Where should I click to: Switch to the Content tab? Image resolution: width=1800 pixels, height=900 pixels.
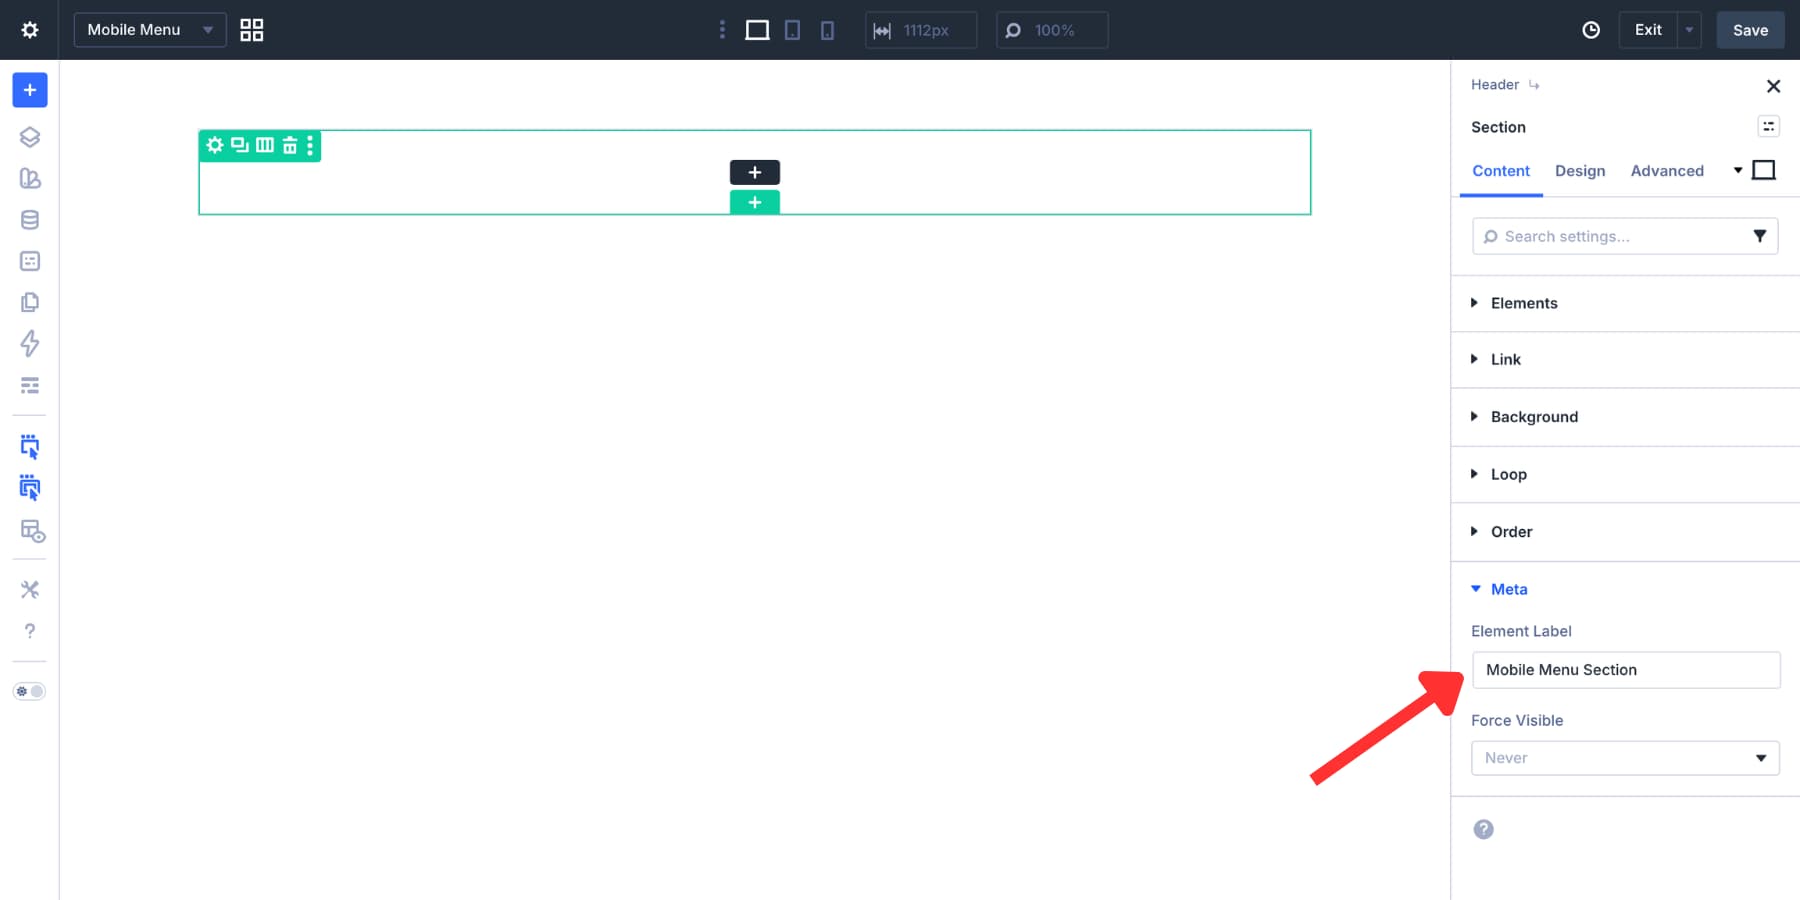point(1501,171)
